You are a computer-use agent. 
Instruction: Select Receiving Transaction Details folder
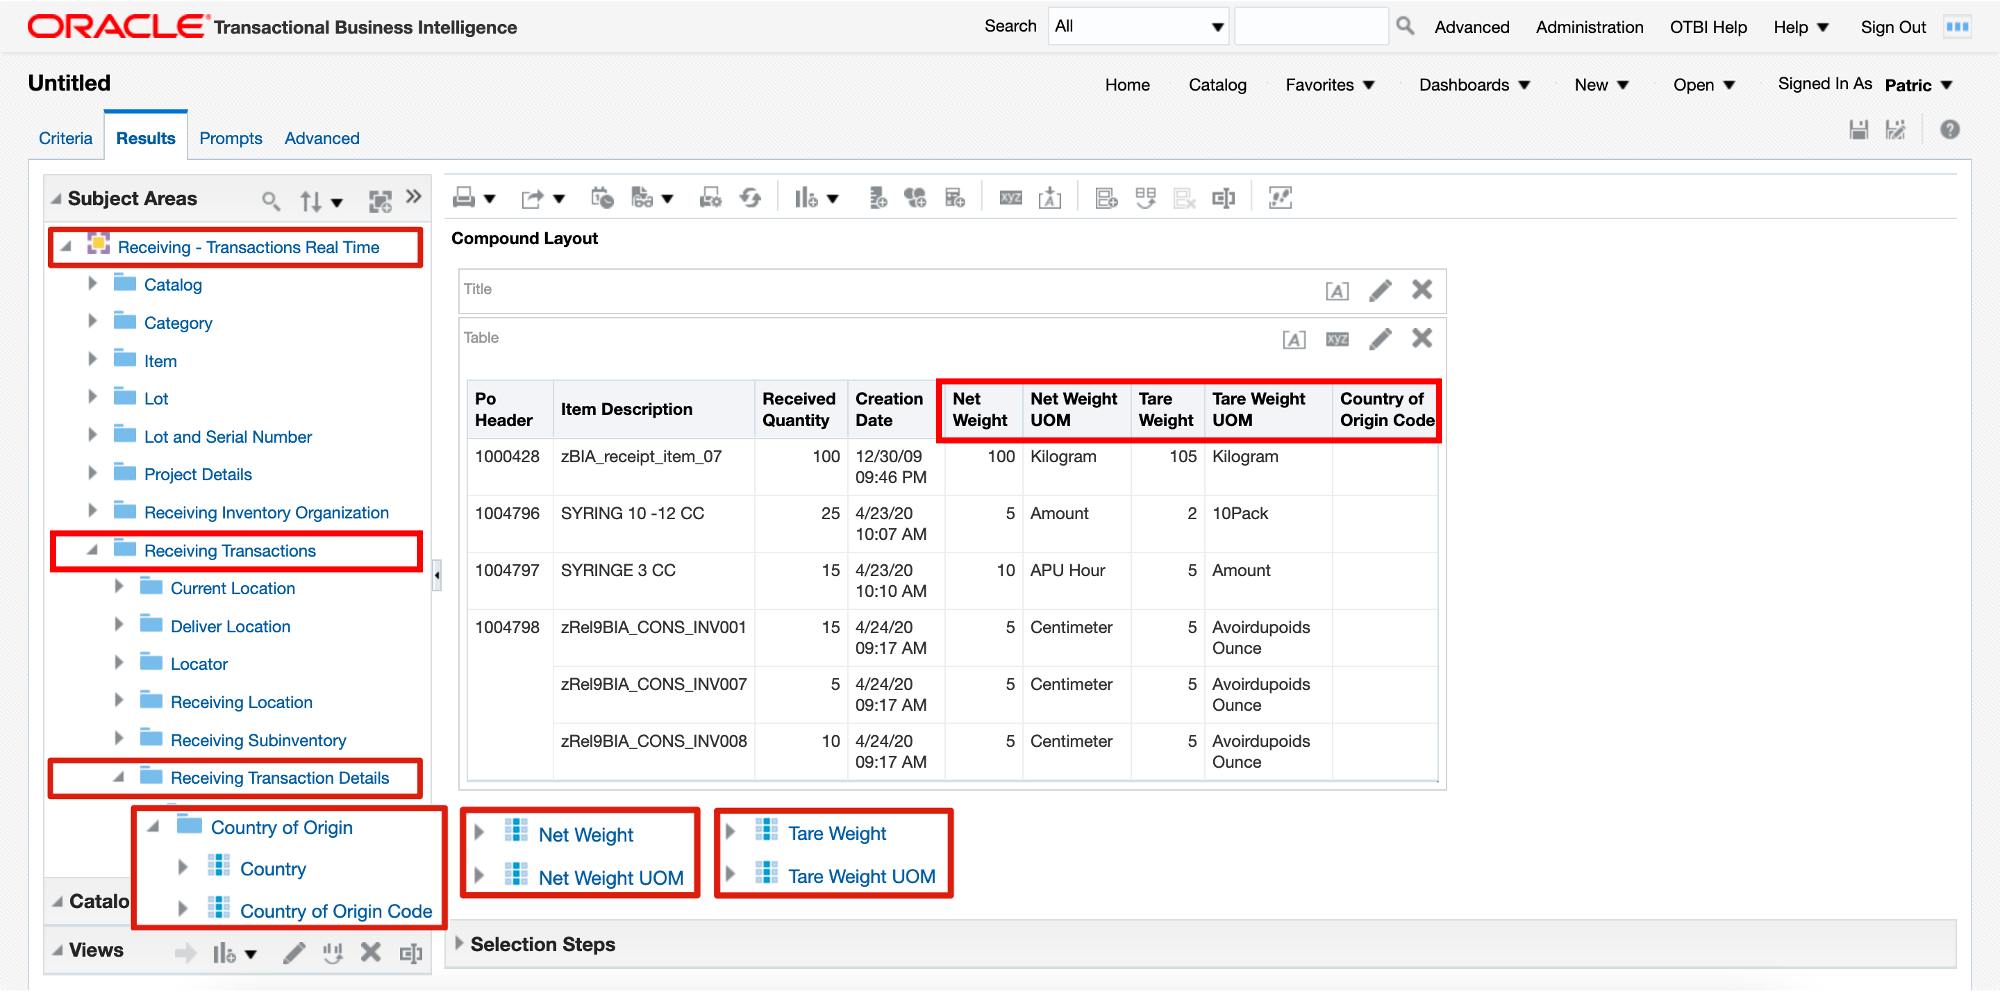(280, 778)
